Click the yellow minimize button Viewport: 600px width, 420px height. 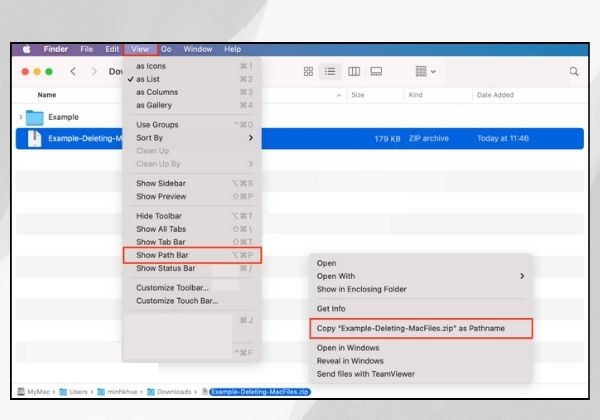pos(37,72)
